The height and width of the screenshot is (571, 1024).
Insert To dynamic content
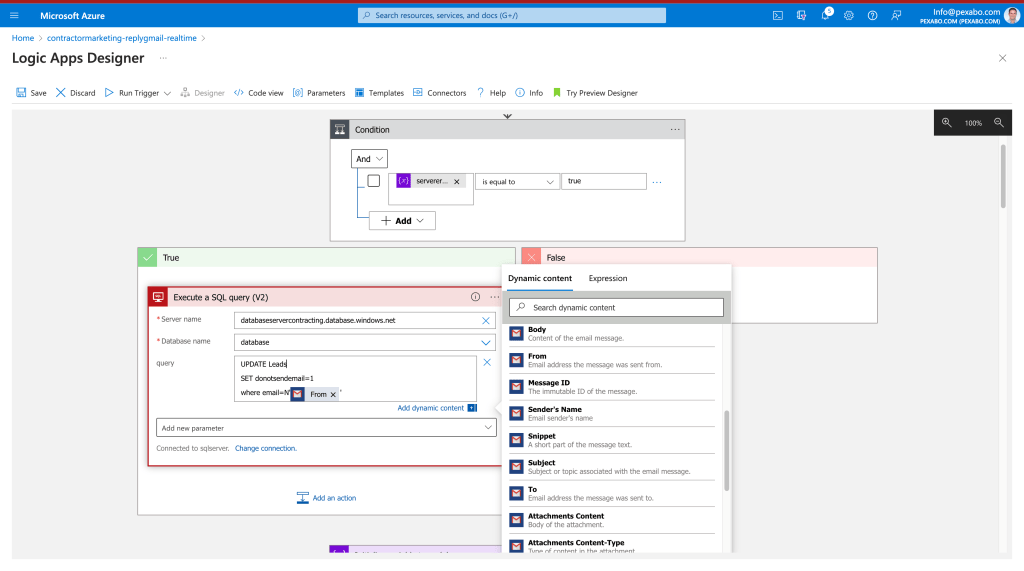pos(612,493)
